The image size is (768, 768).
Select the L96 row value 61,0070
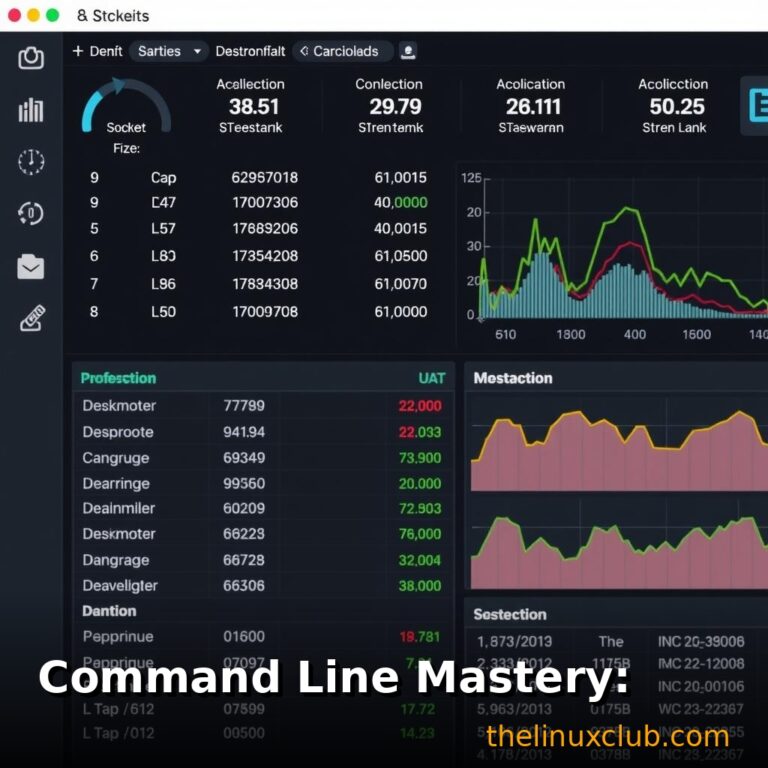(401, 284)
